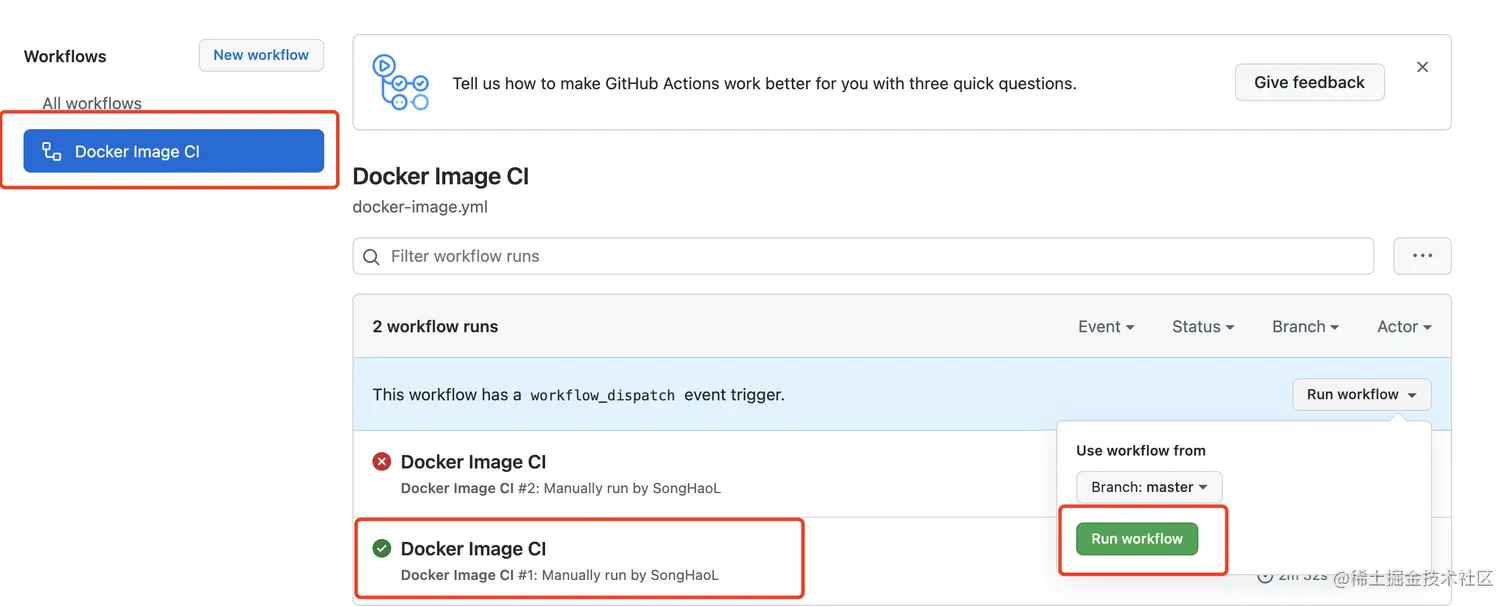Click the duration clock icon of run #1
The image size is (1512, 607).
coord(1265,576)
